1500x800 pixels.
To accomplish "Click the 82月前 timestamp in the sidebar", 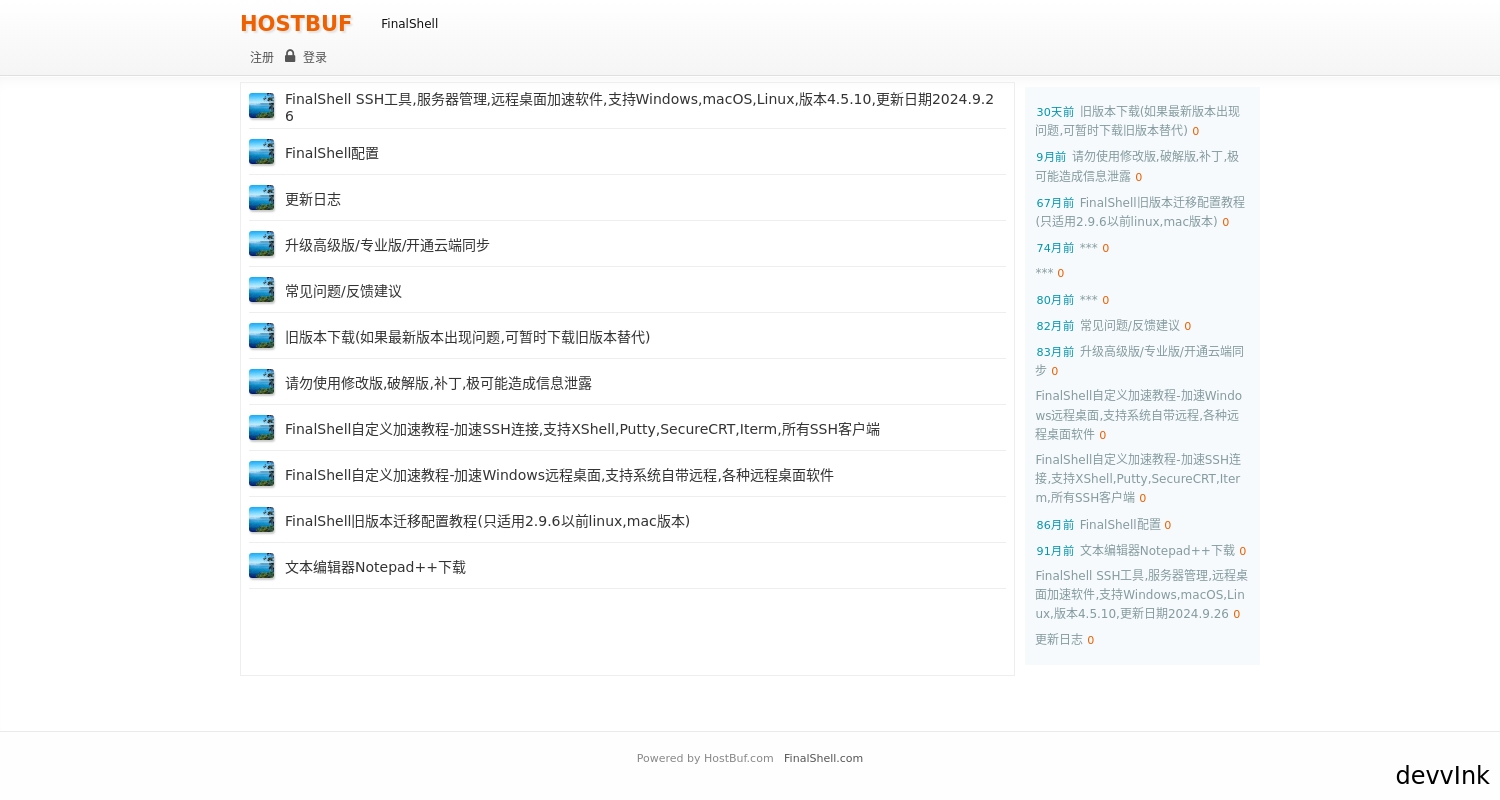I will (x=1055, y=326).
